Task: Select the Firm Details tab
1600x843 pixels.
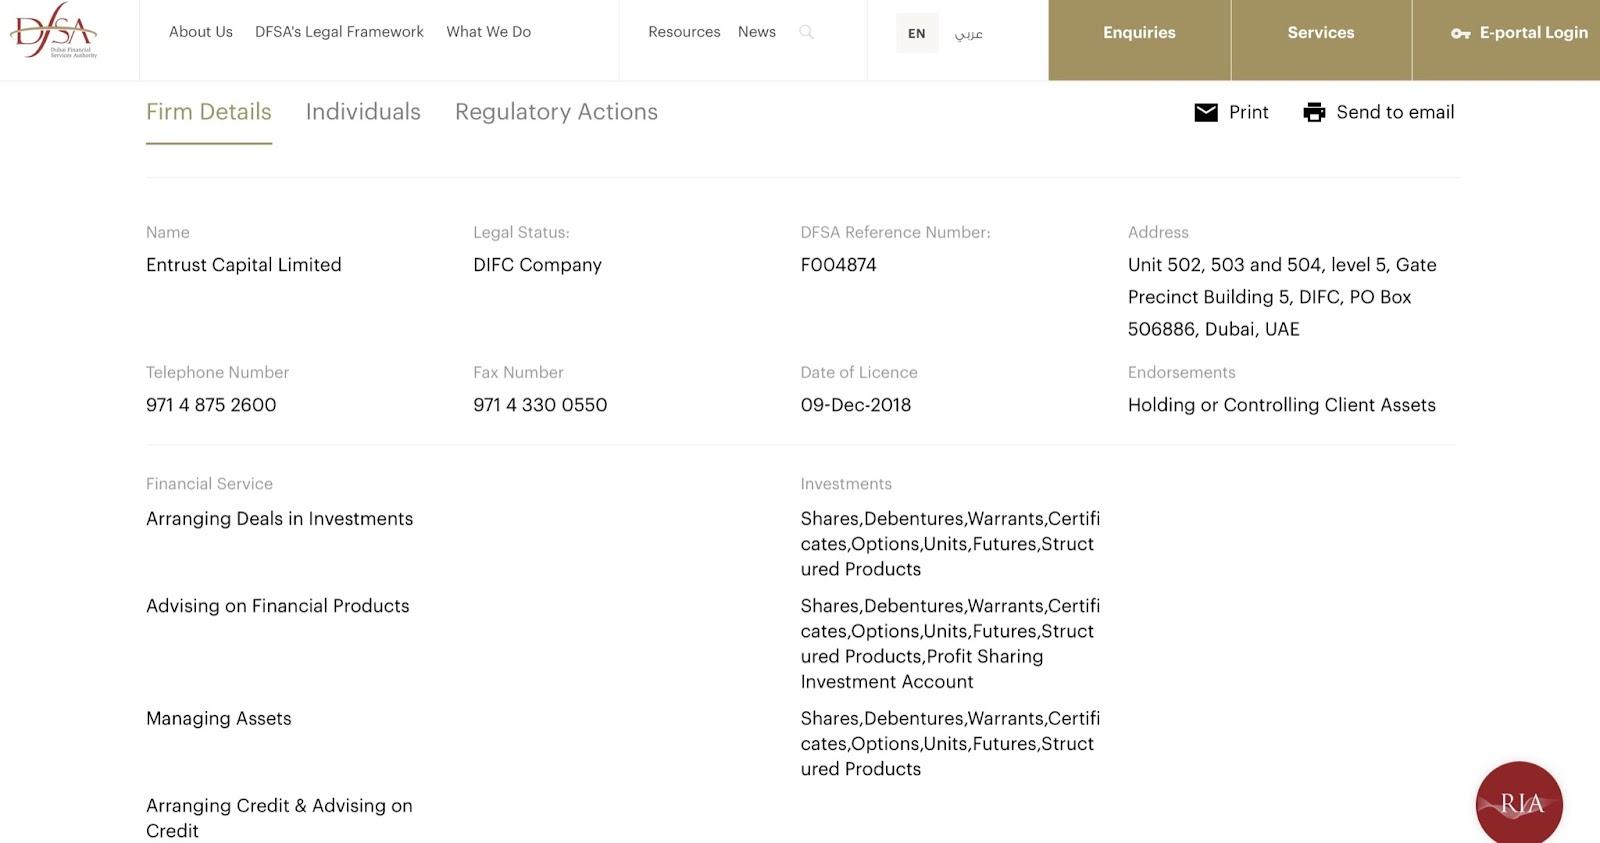Action: pos(209,112)
